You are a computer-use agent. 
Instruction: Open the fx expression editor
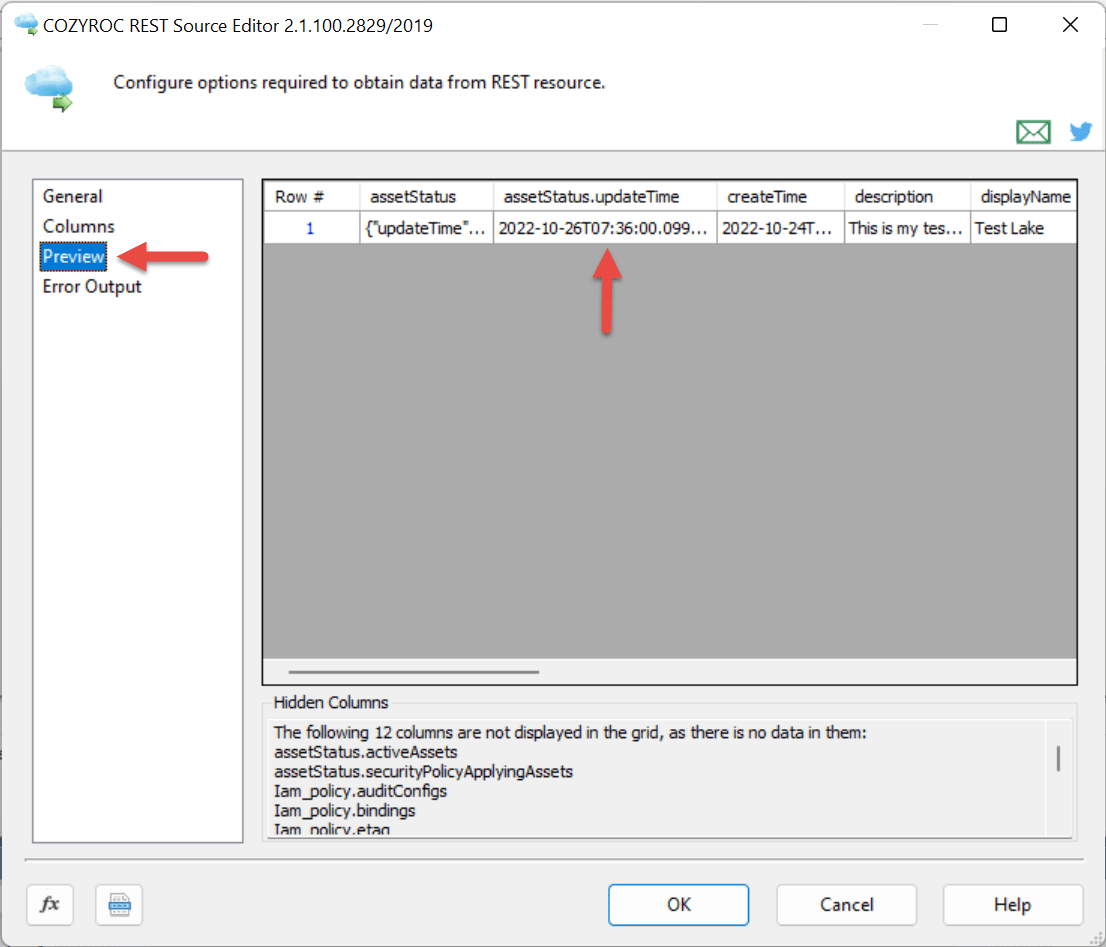[50, 904]
